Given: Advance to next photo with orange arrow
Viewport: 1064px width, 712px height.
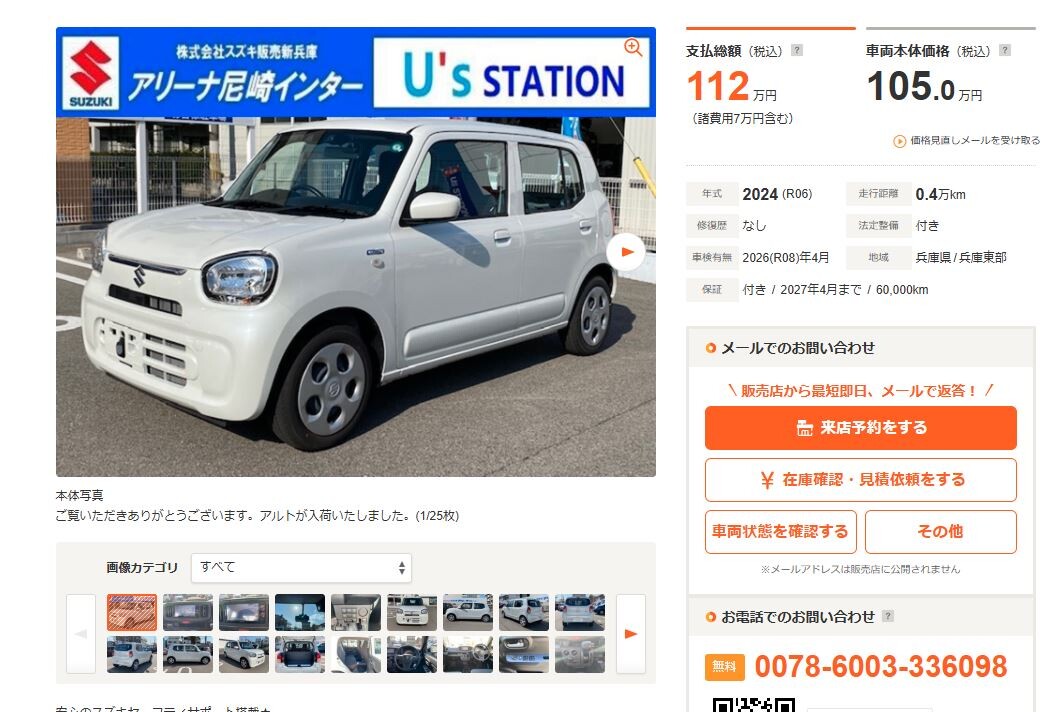Looking at the screenshot, I should tap(626, 252).
